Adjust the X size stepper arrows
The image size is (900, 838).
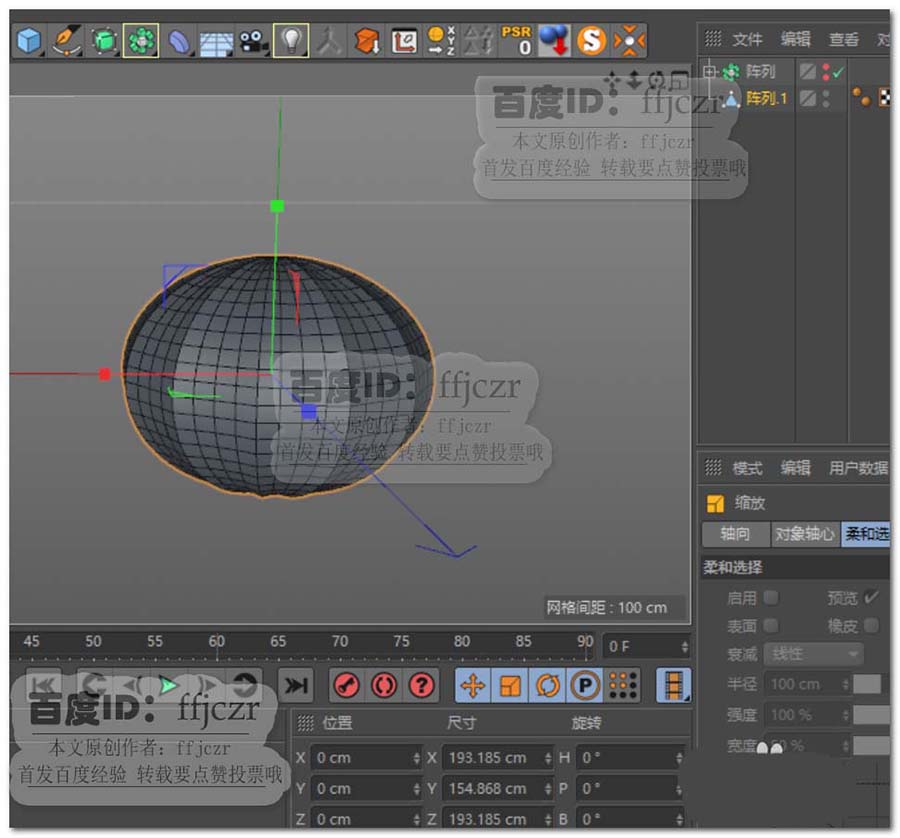(548, 758)
